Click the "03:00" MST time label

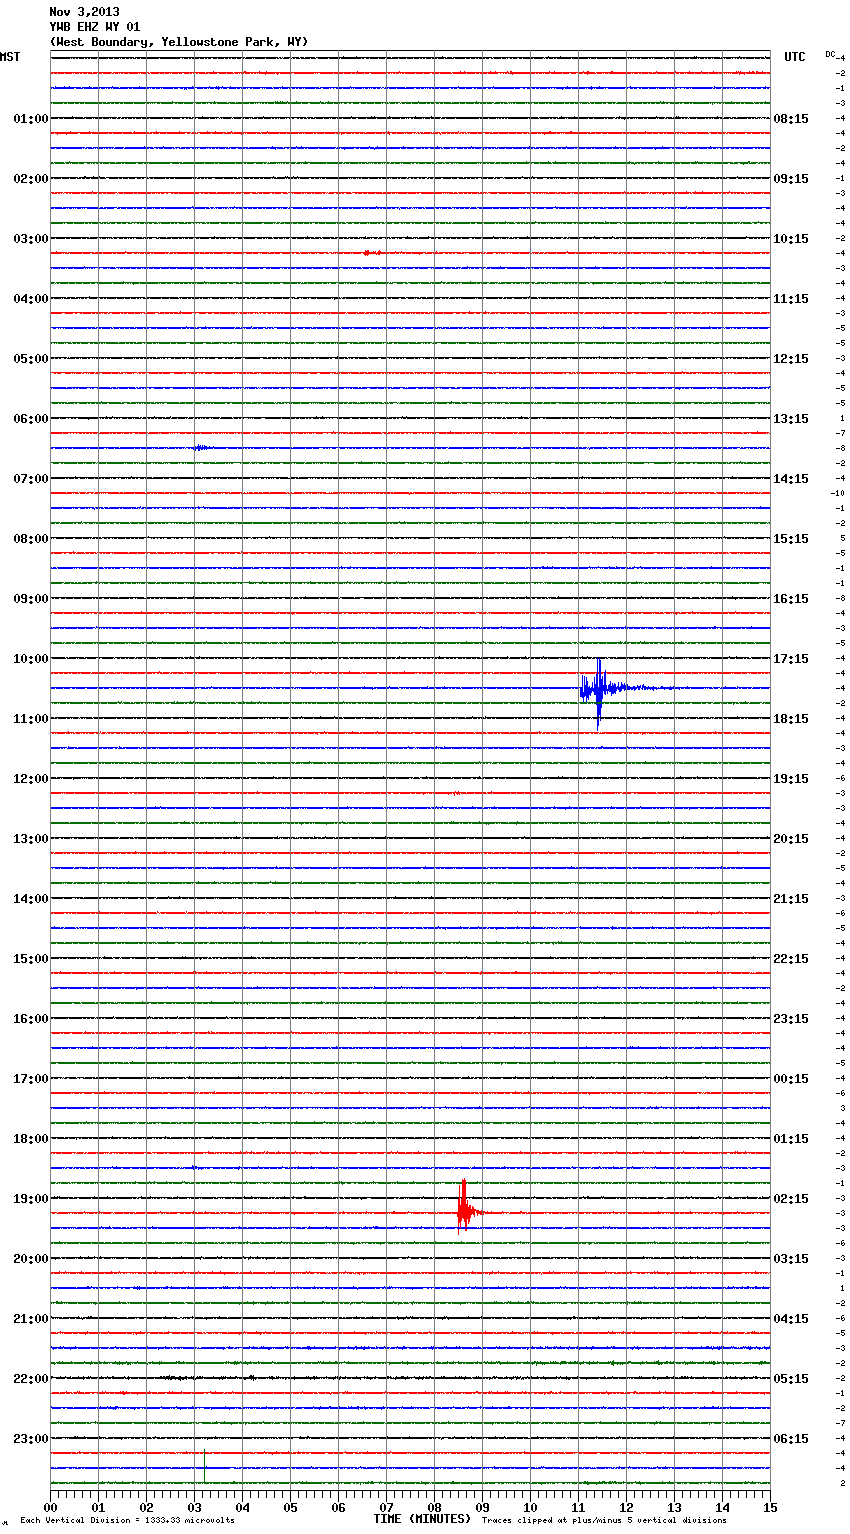(31, 239)
